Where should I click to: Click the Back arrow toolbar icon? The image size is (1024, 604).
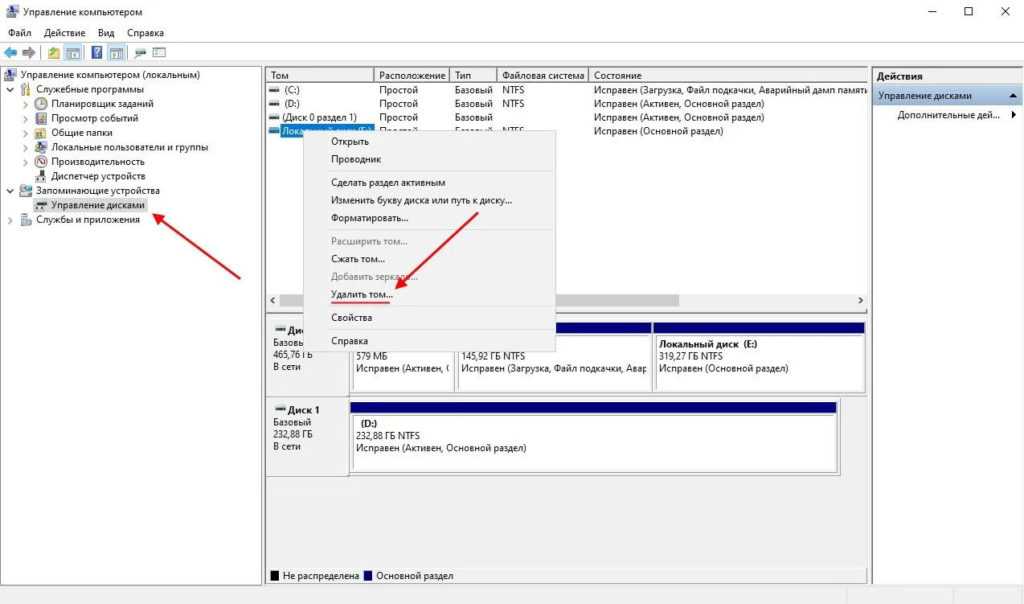(10, 53)
